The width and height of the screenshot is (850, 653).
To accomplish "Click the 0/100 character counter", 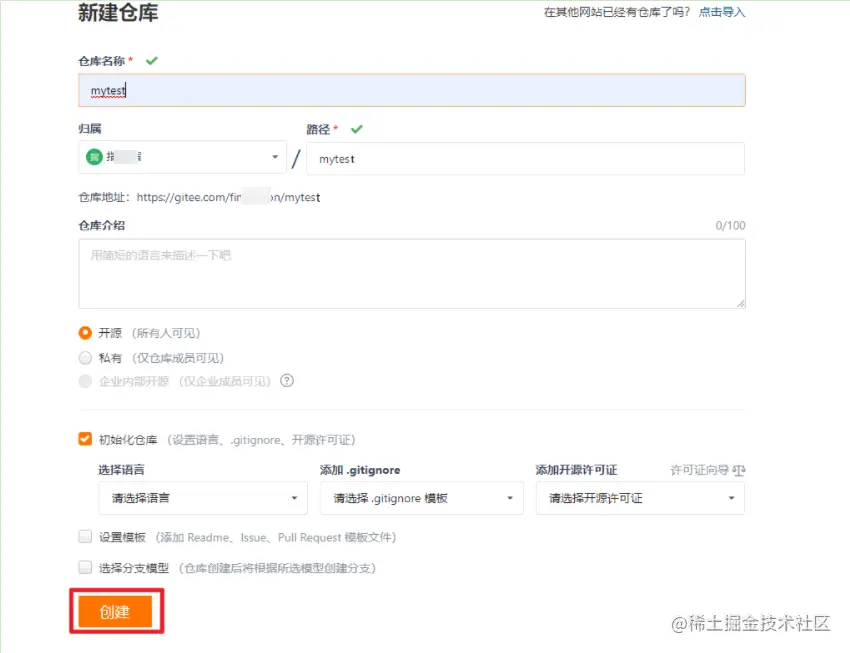I will [x=730, y=225].
